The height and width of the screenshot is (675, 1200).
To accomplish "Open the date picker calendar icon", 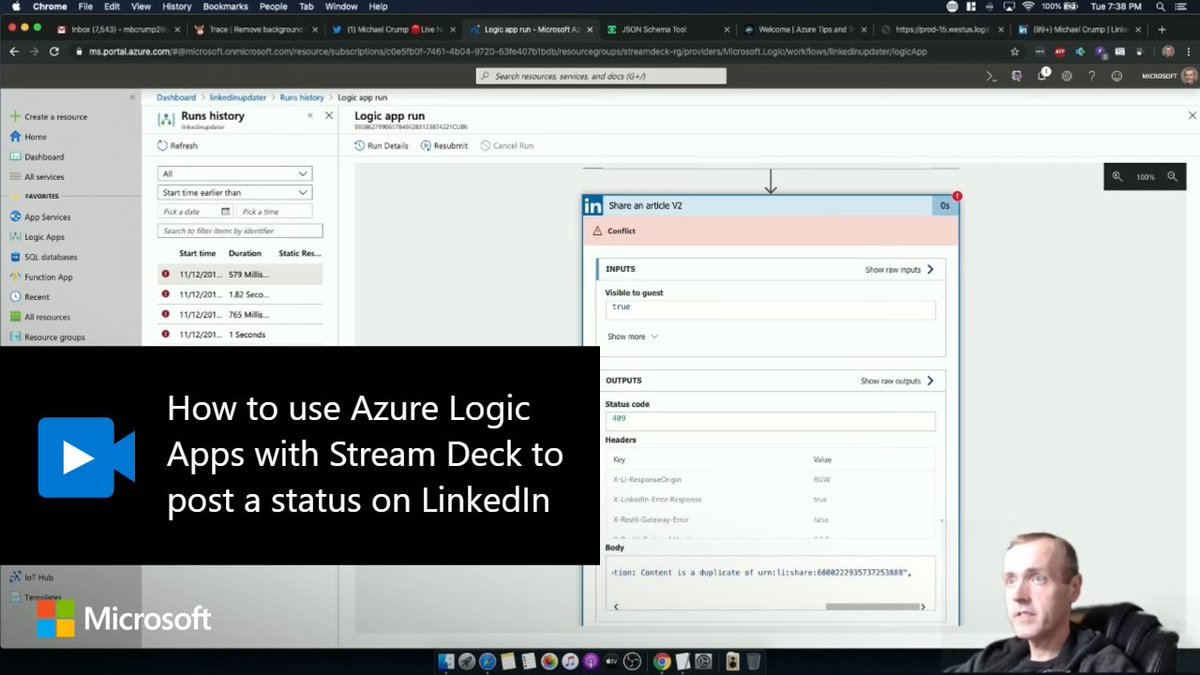I will 225,212.
